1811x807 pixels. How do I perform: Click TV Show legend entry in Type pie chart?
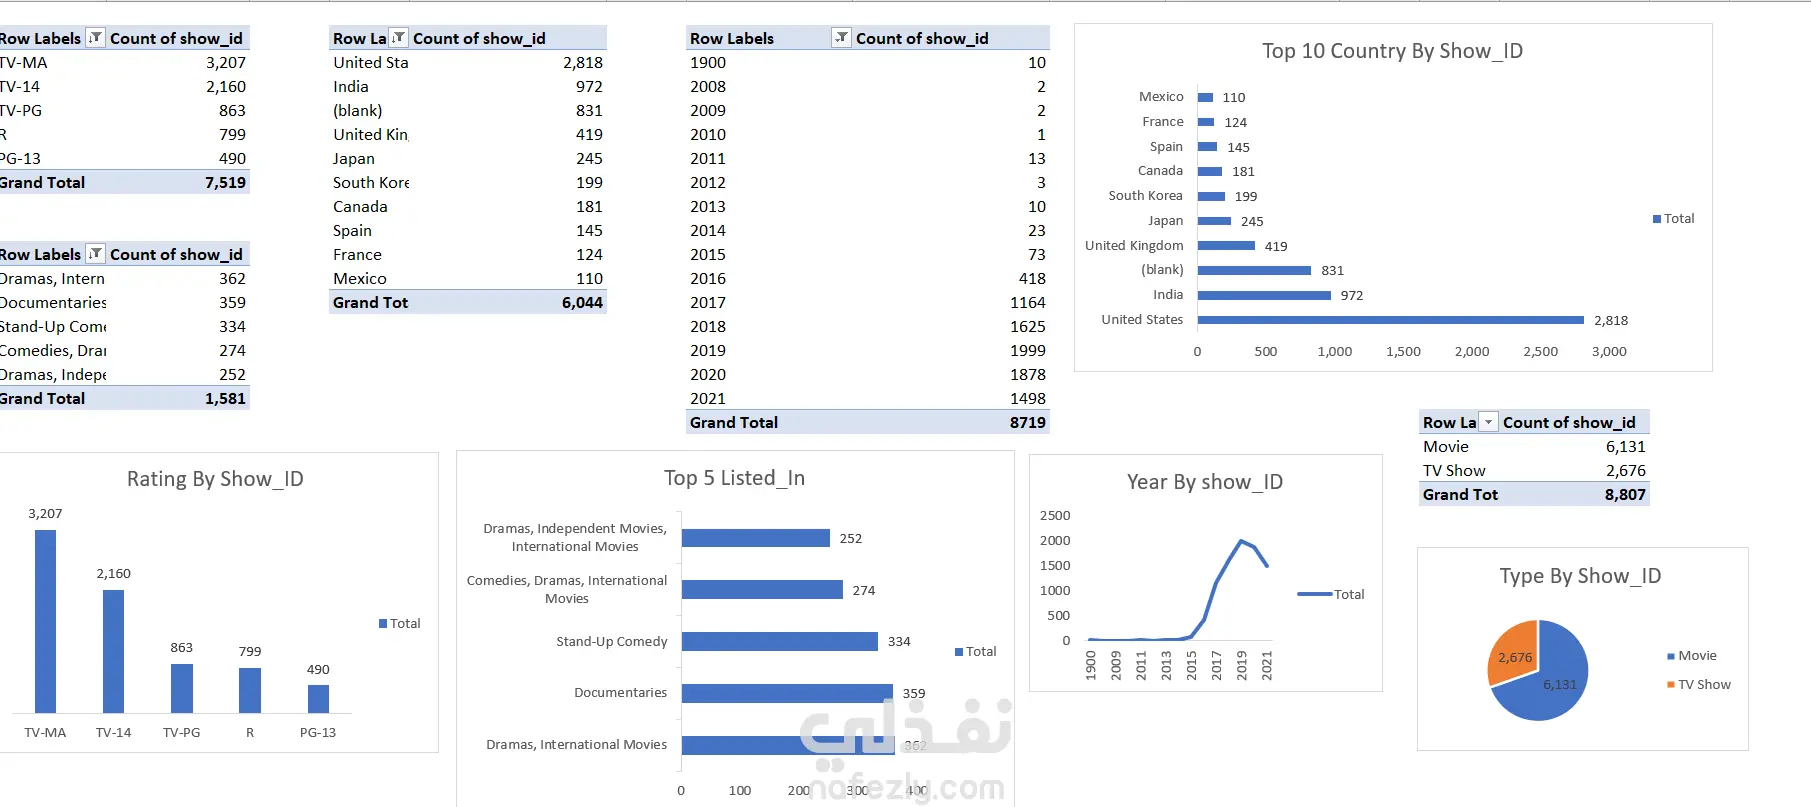click(1698, 685)
